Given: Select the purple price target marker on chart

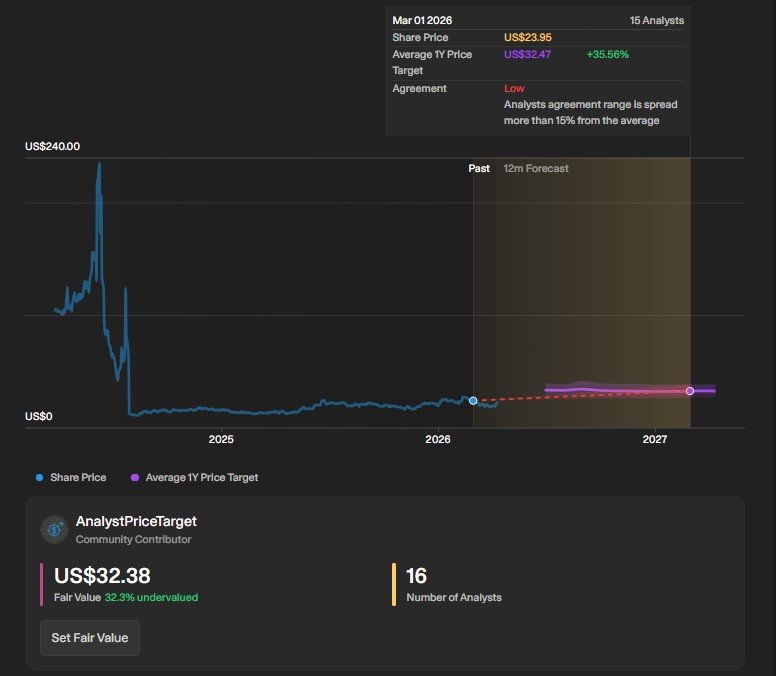Looking at the screenshot, I should pyautogui.click(x=690, y=391).
